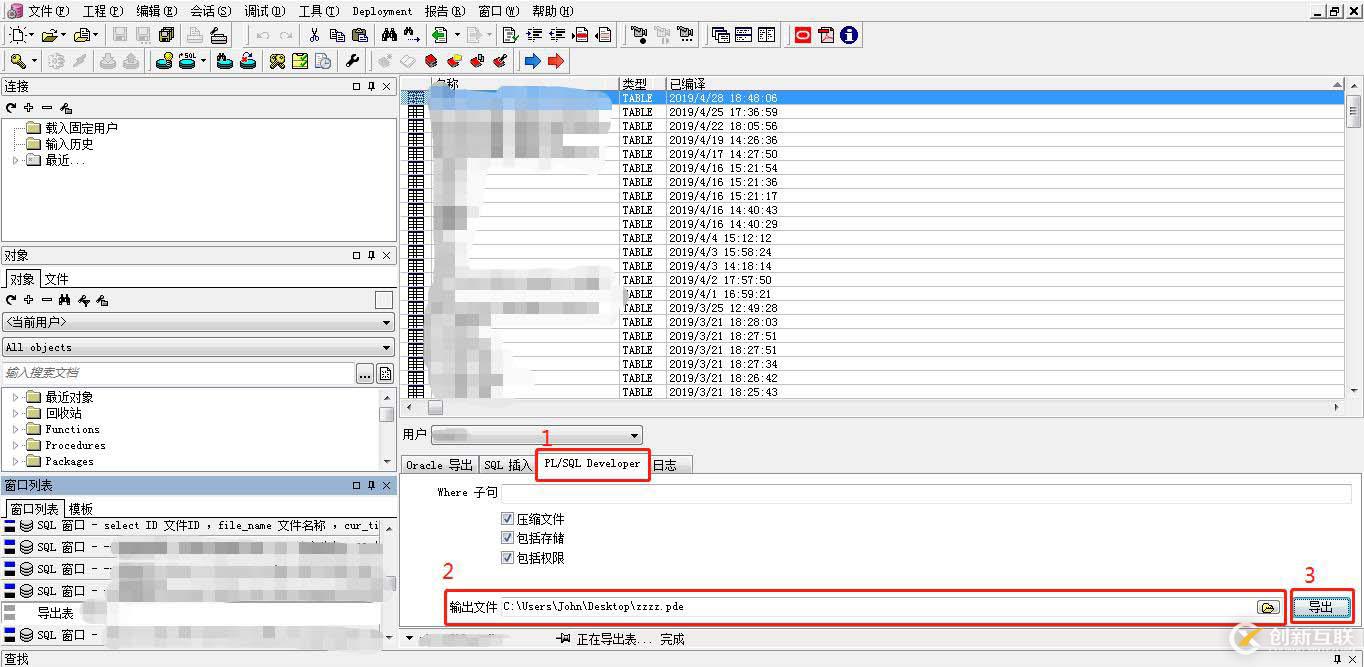The image size is (1364, 667).
Task: Click binoculars find icon in 对象 panel
Action: click(x=65, y=300)
